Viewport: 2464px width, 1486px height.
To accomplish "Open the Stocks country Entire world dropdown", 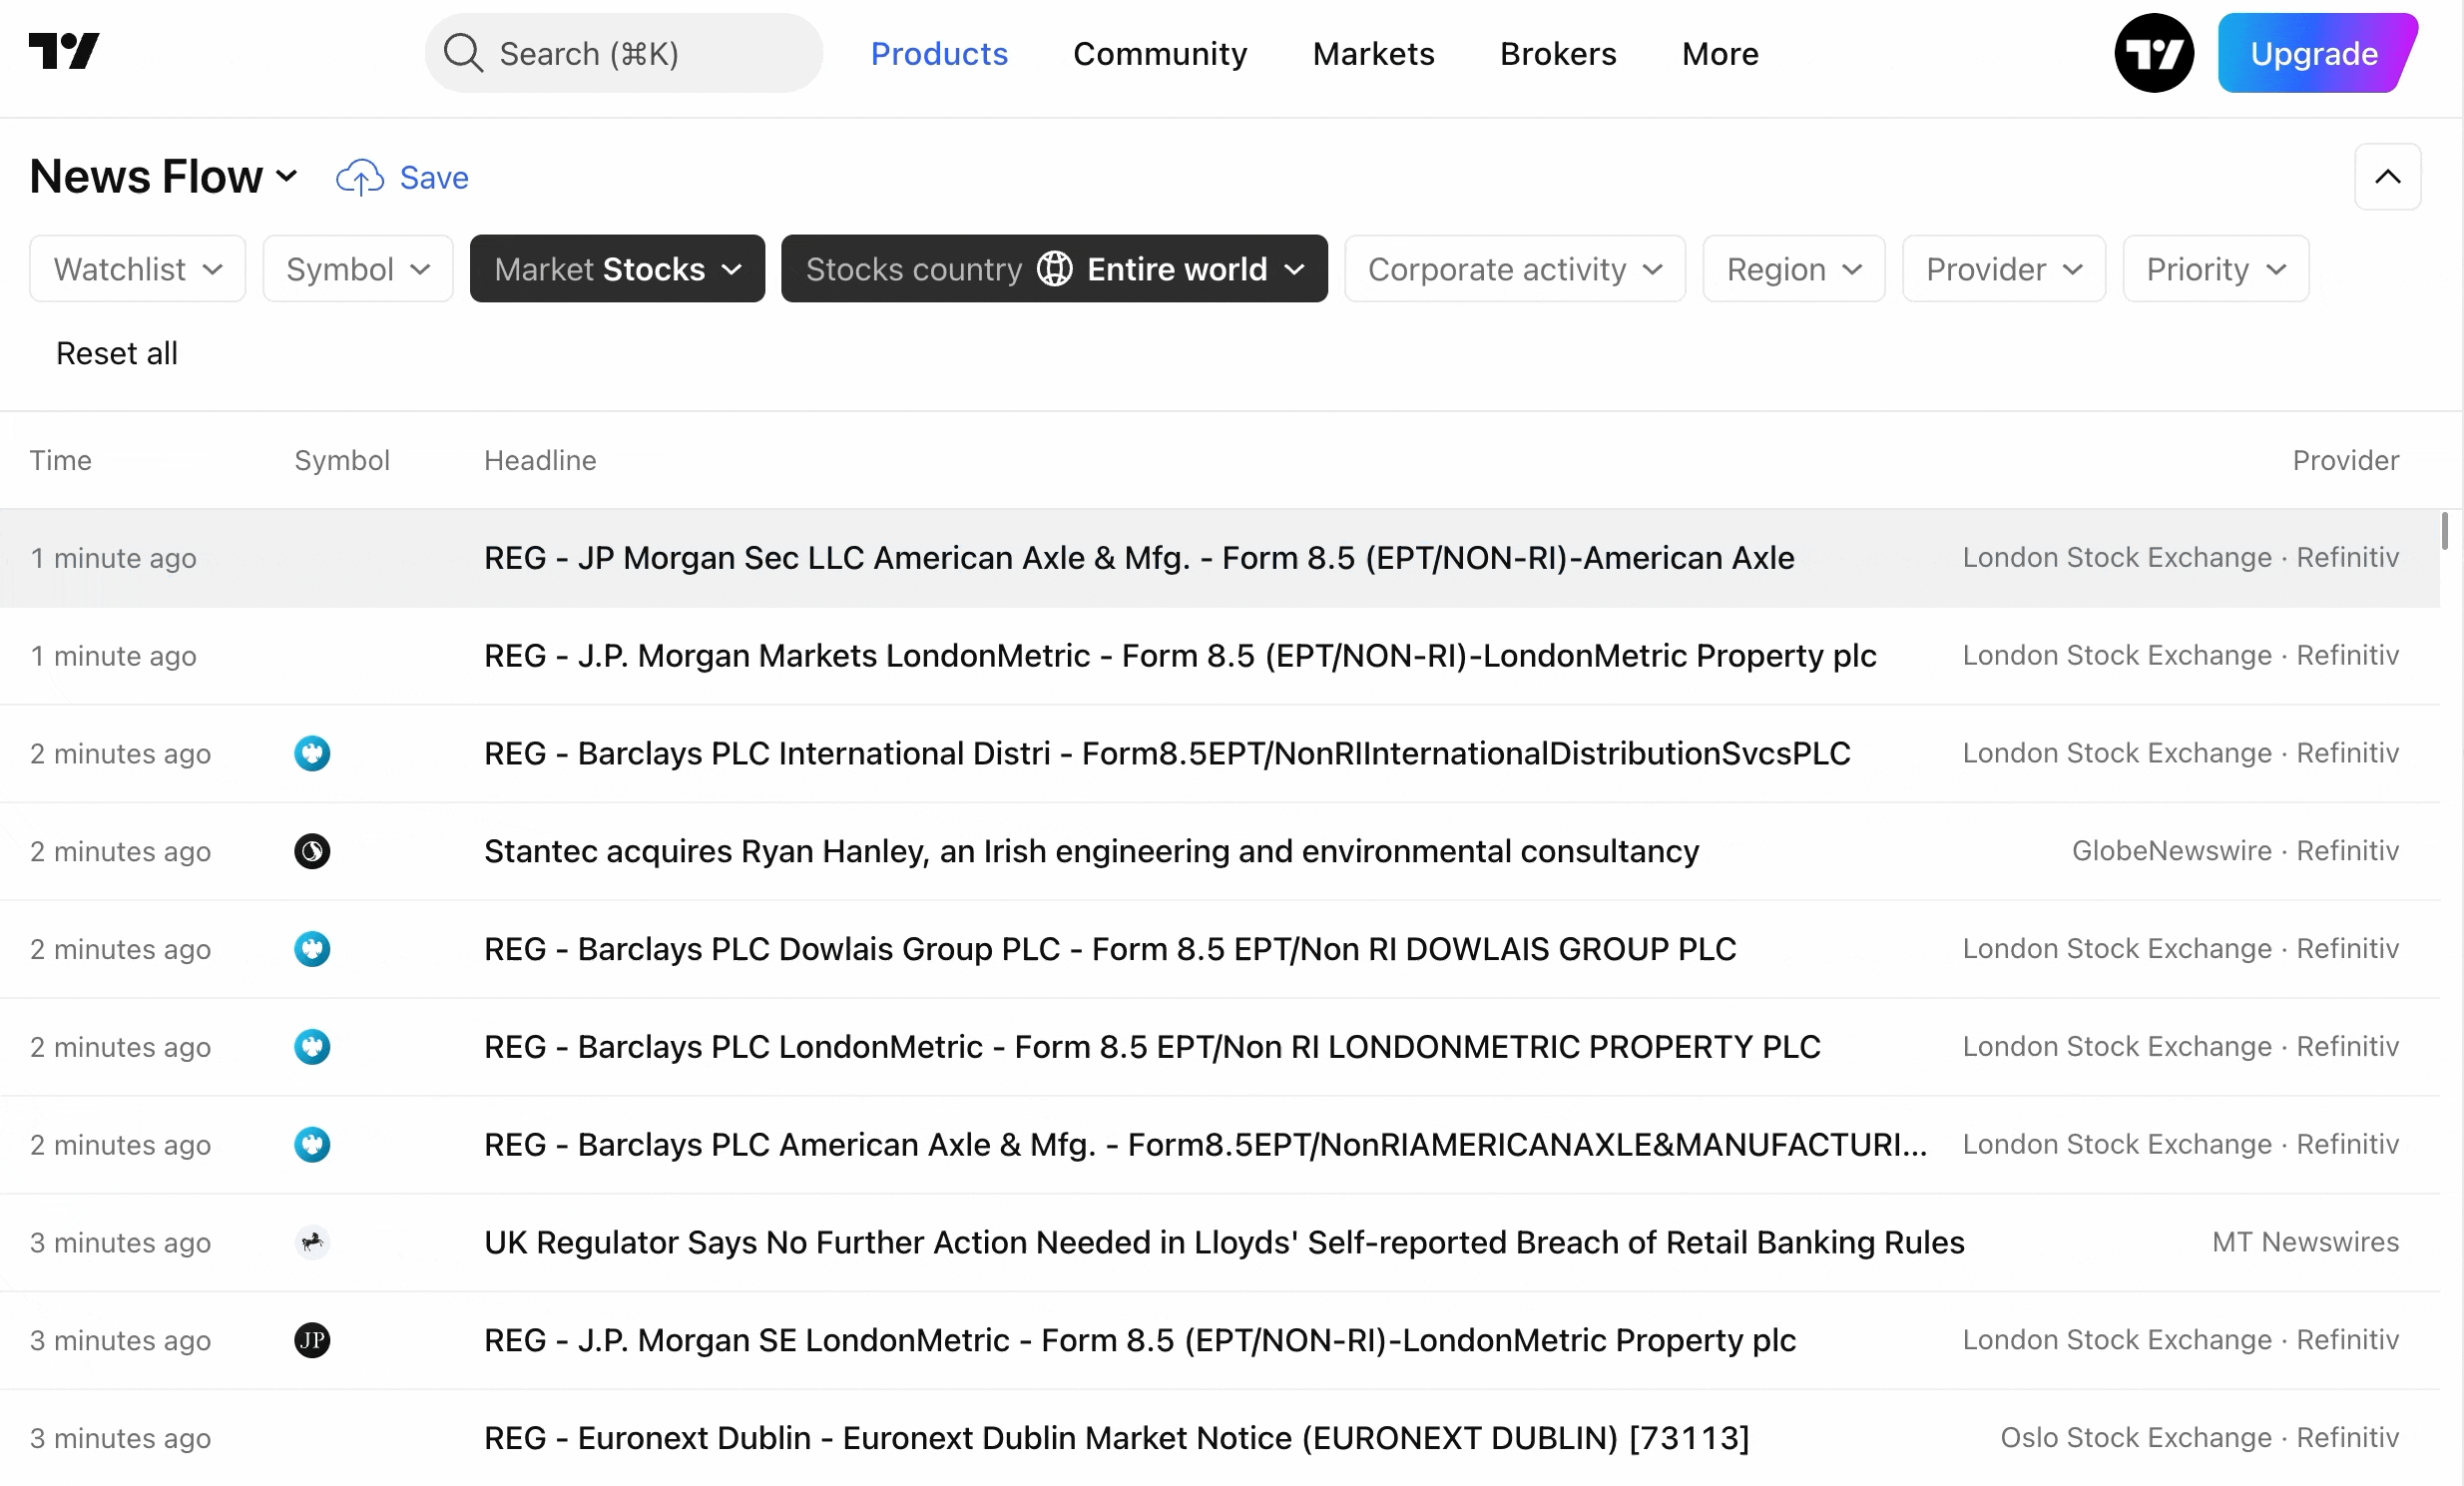I will coord(1053,269).
